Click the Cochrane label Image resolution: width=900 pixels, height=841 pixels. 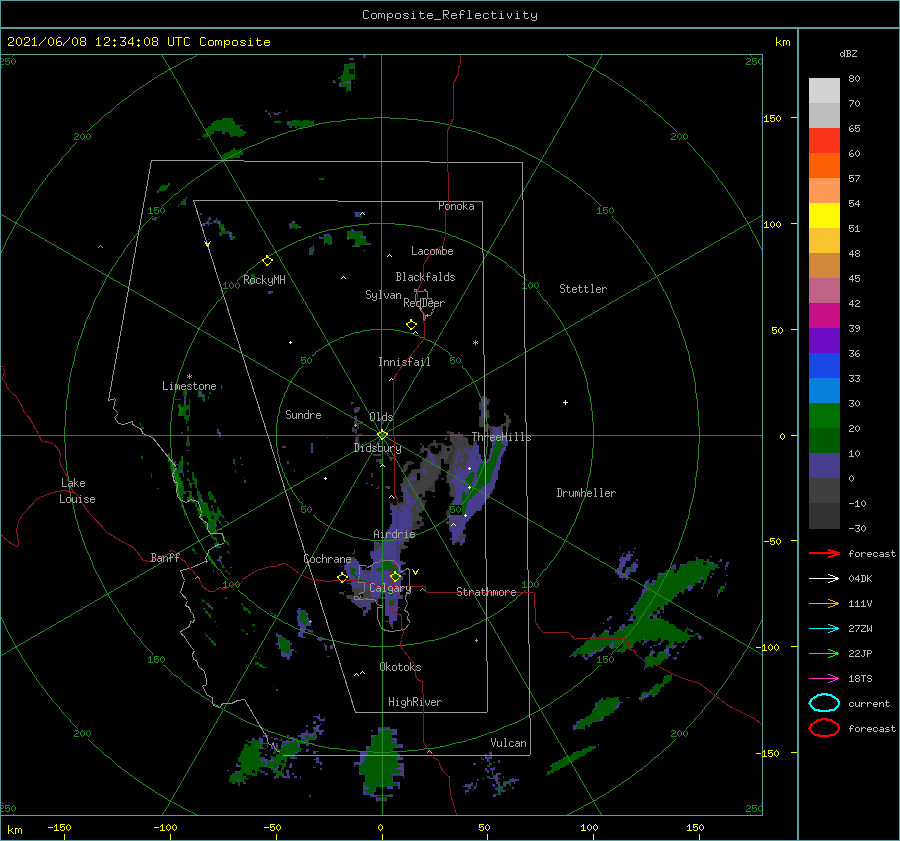(327, 559)
